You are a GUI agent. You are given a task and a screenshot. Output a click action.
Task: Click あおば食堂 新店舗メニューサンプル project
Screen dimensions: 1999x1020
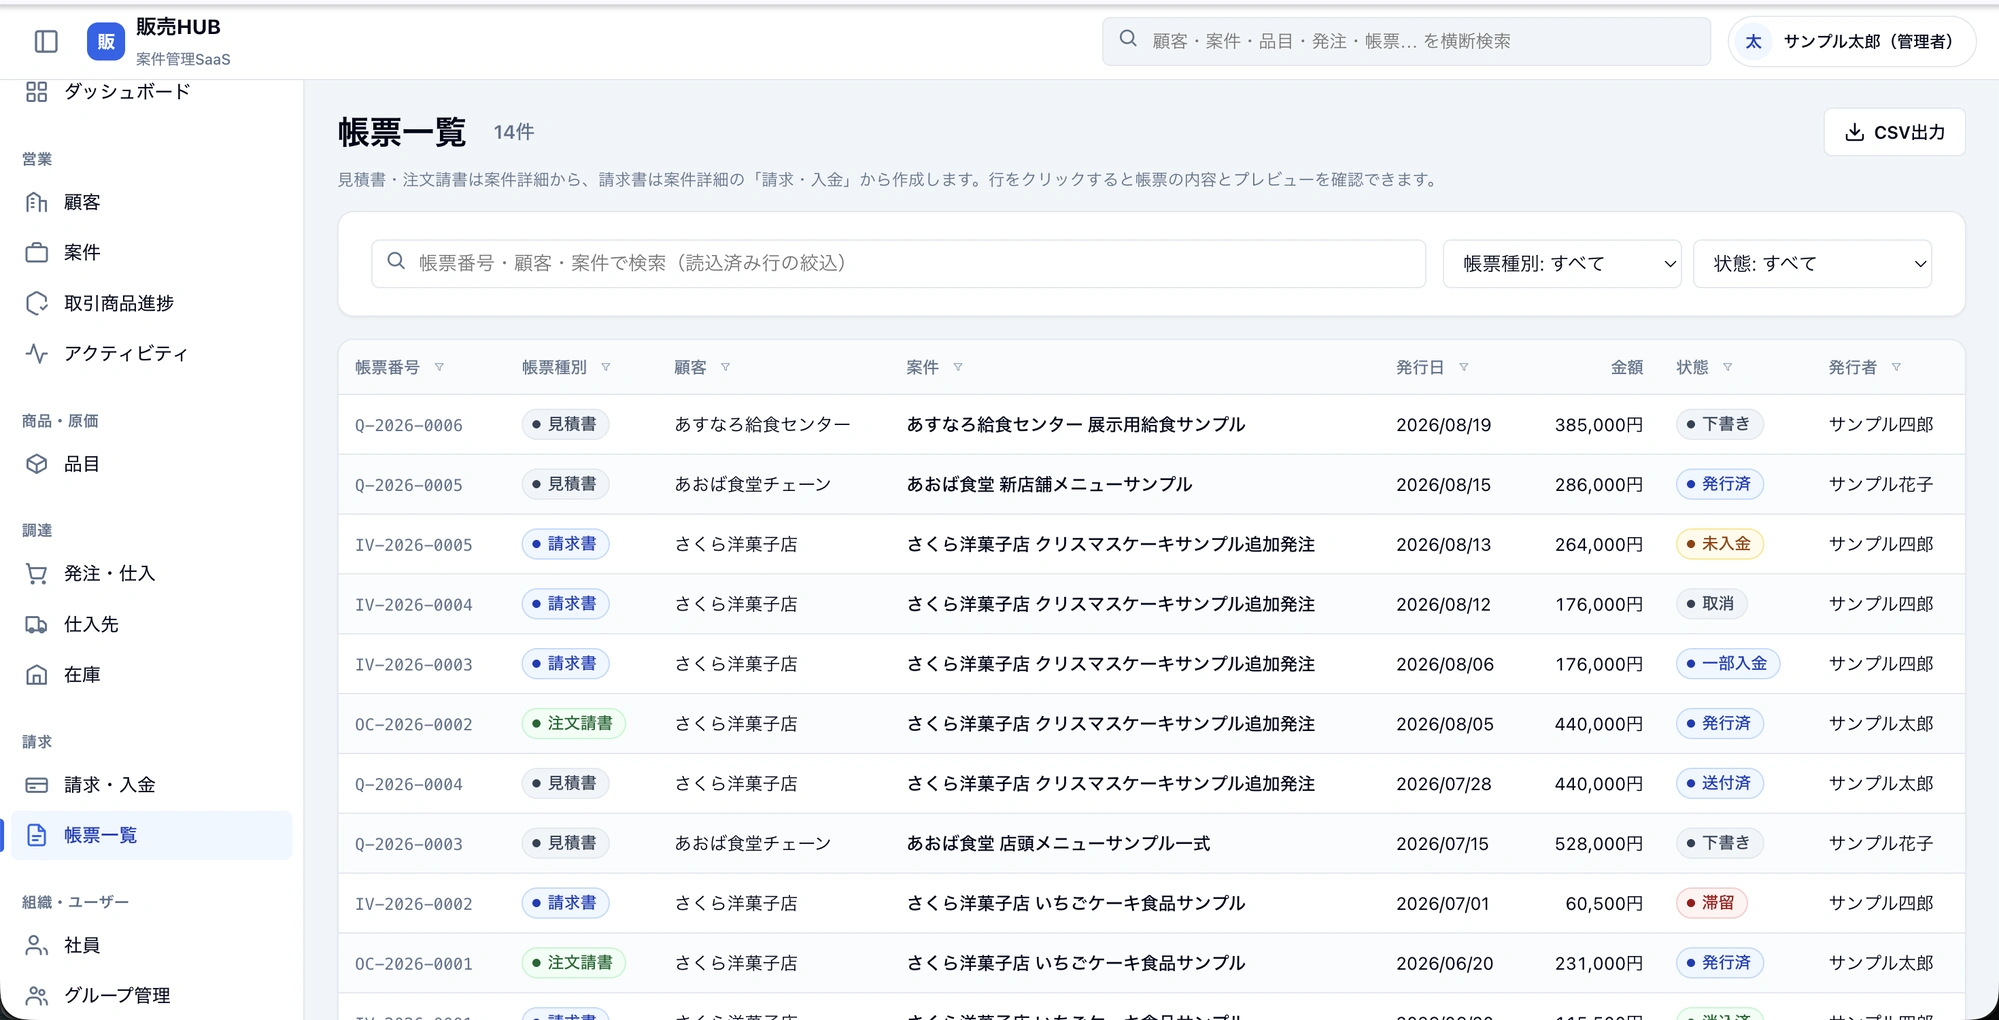click(x=1049, y=484)
